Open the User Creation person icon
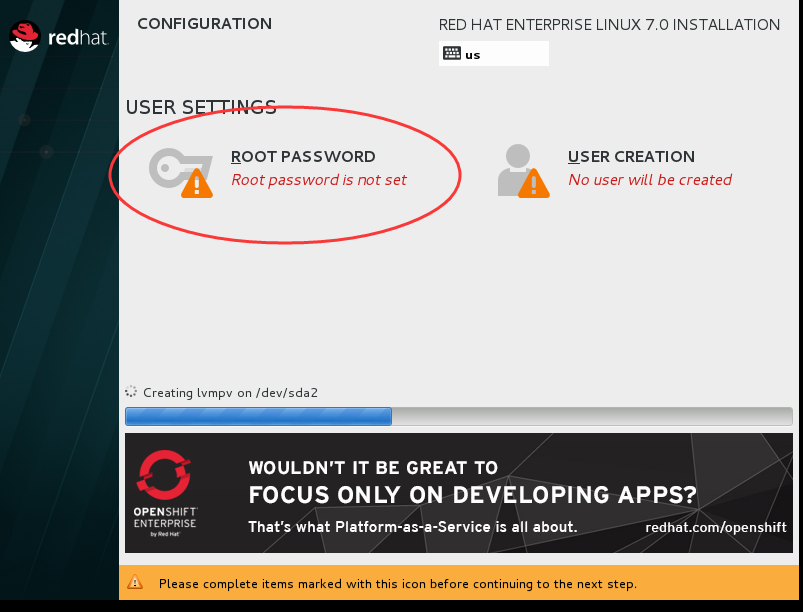 (523, 171)
